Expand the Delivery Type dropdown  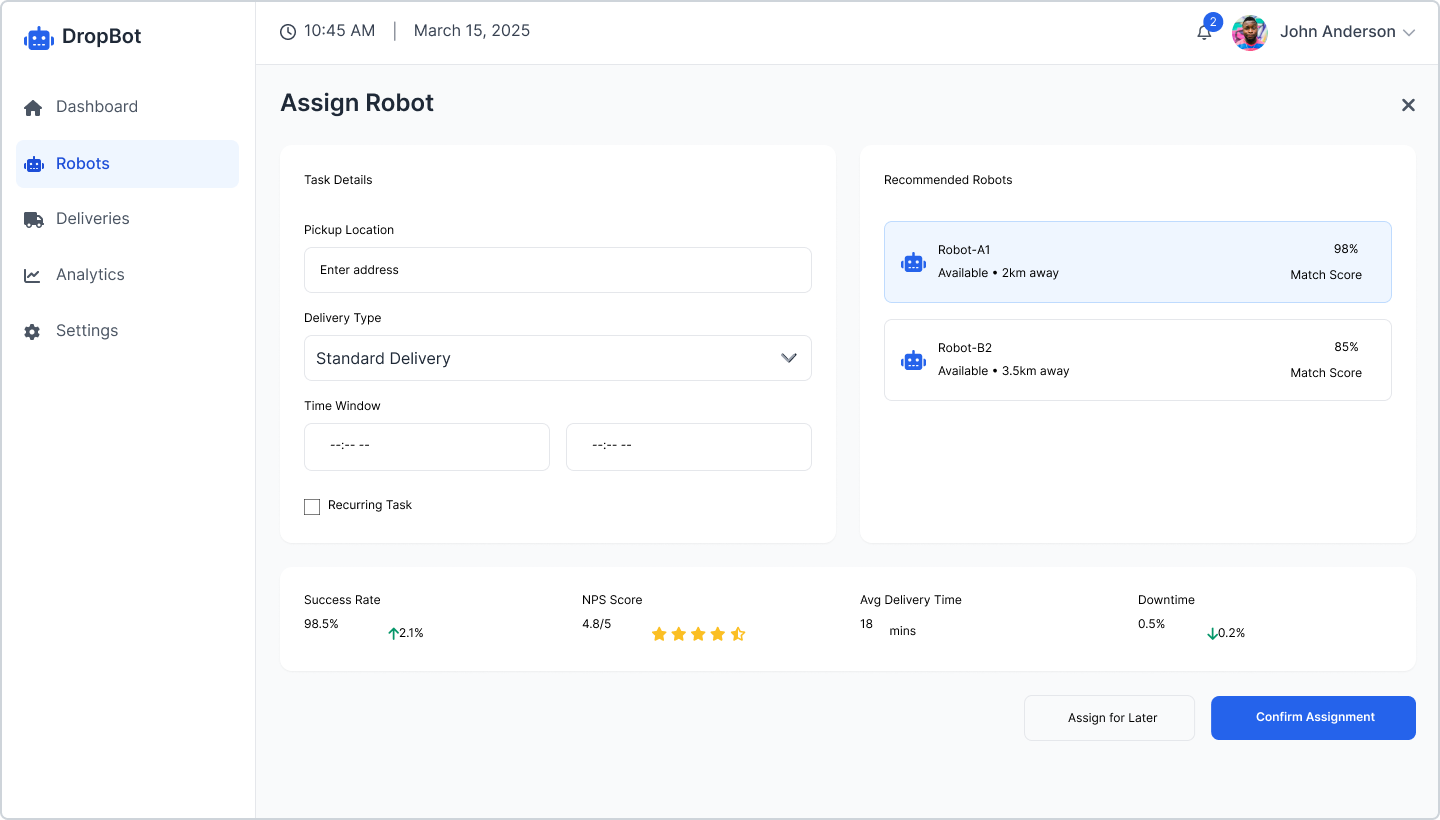[557, 358]
